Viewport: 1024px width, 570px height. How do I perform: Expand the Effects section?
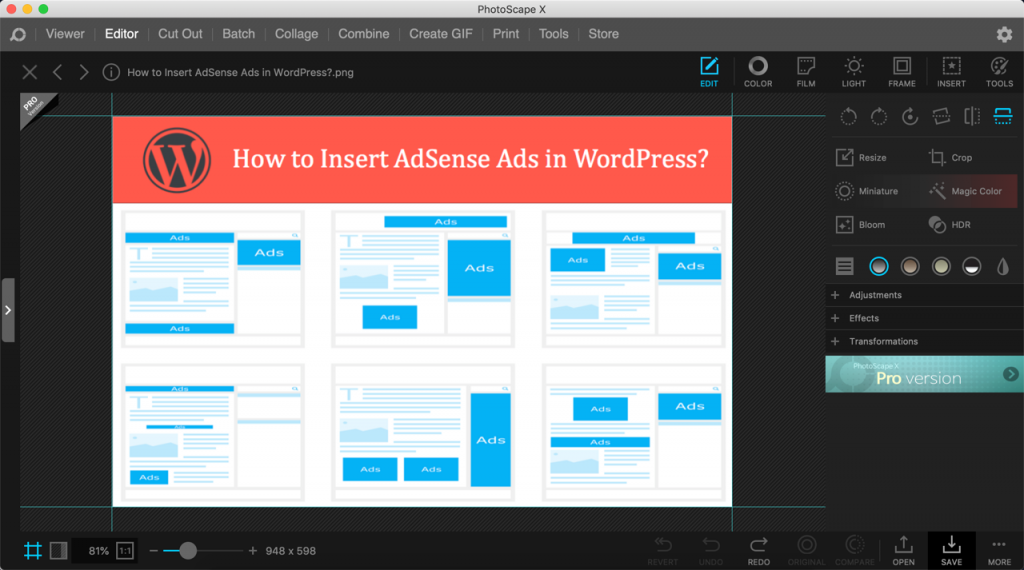863,318
